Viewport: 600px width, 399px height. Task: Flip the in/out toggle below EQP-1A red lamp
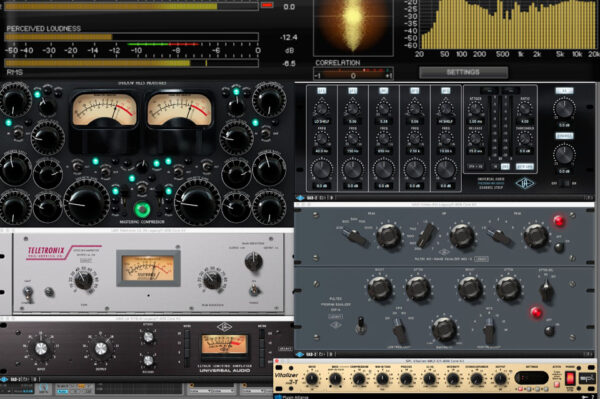pos(549,331)
